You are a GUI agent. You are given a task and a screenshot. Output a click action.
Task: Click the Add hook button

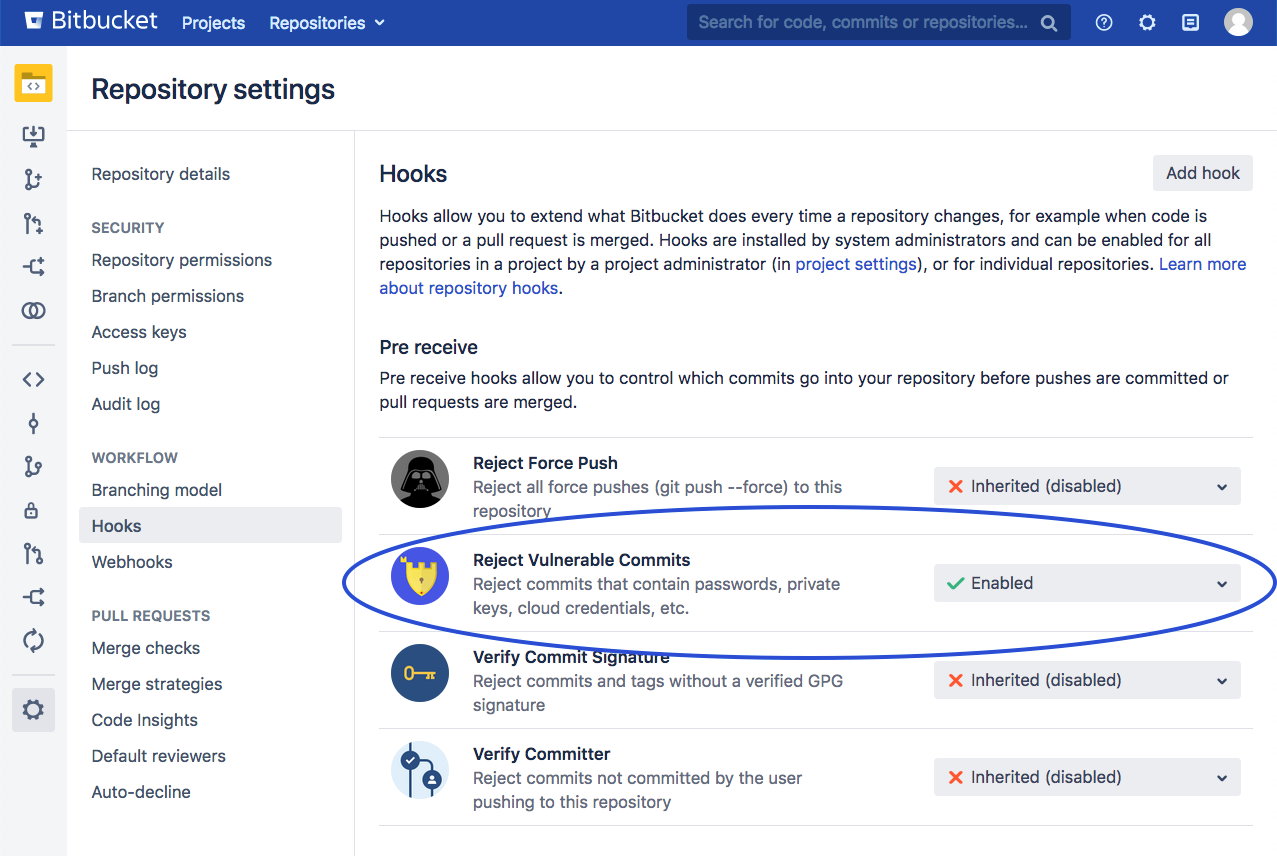(x=1202, y=173)
